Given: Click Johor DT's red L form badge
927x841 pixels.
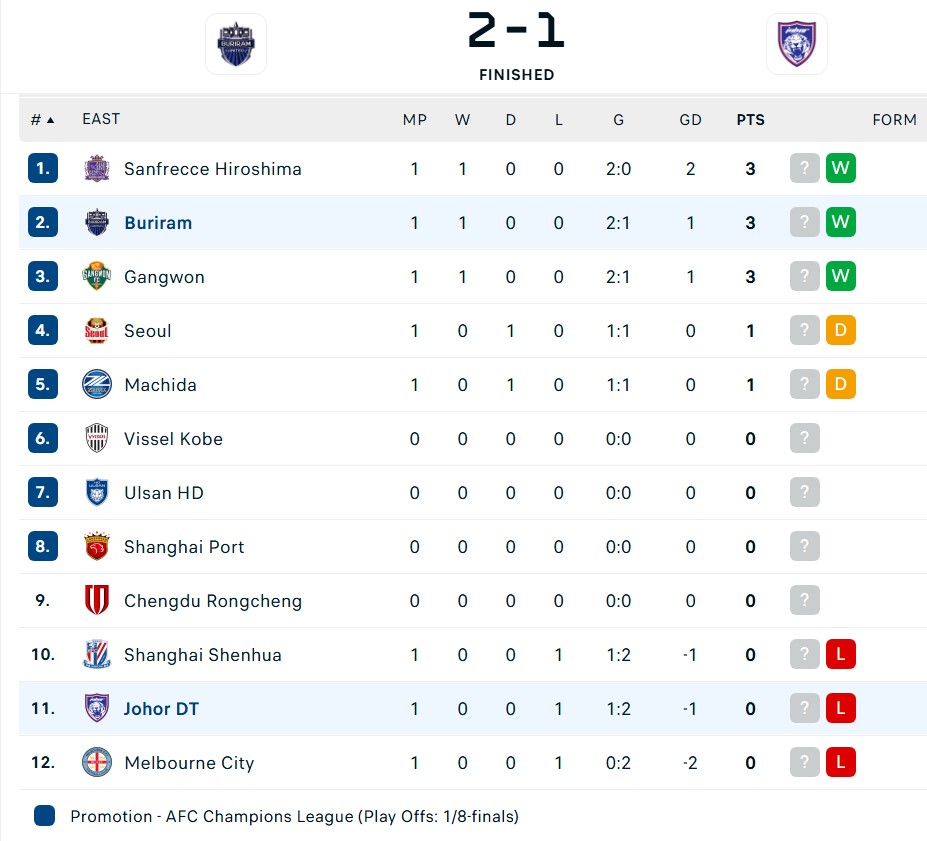Looking at the screenshot, I should point(841,708).
